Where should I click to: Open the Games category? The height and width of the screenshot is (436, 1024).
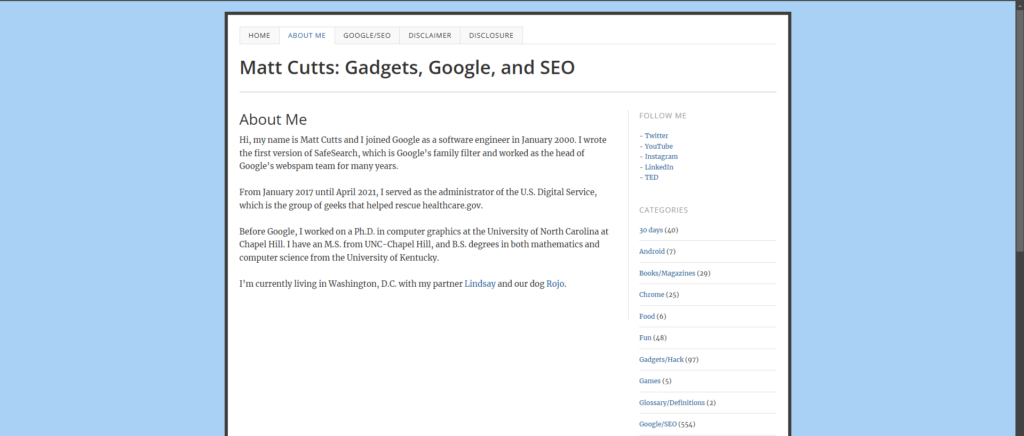(x=650, y=381)
